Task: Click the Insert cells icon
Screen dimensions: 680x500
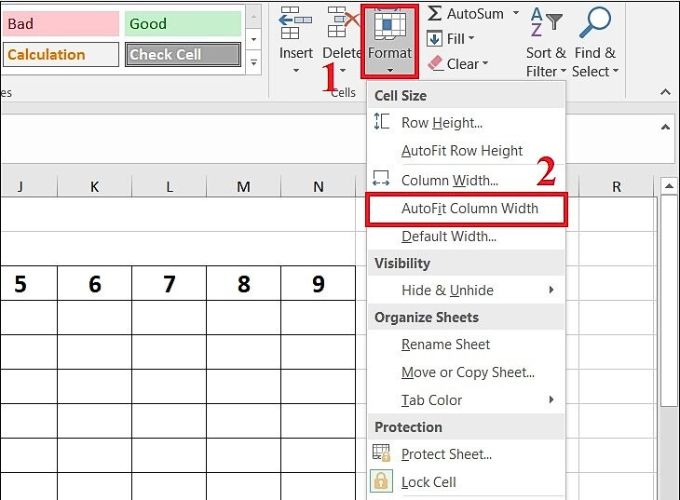Action: point(295,24)
